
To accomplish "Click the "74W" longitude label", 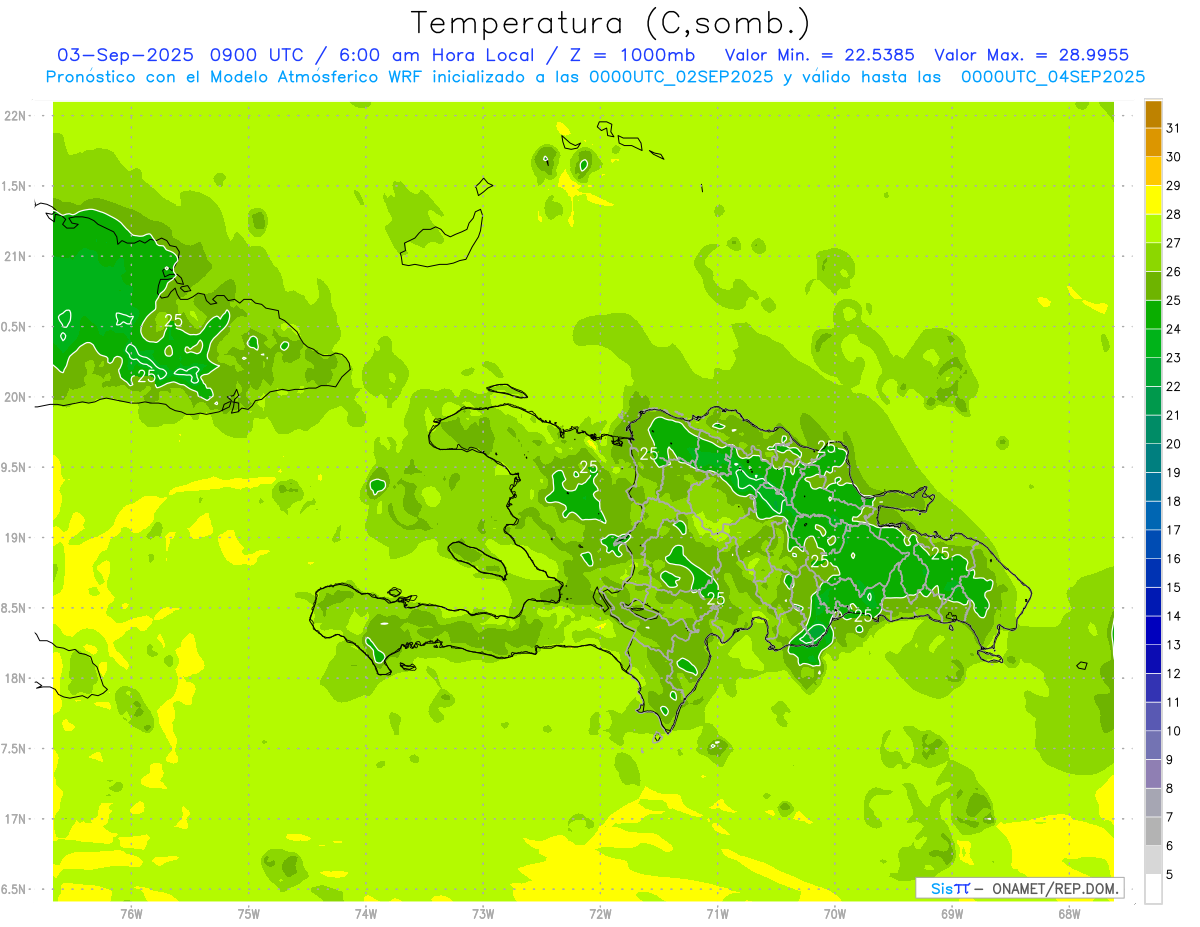I will tap(366, 914).
